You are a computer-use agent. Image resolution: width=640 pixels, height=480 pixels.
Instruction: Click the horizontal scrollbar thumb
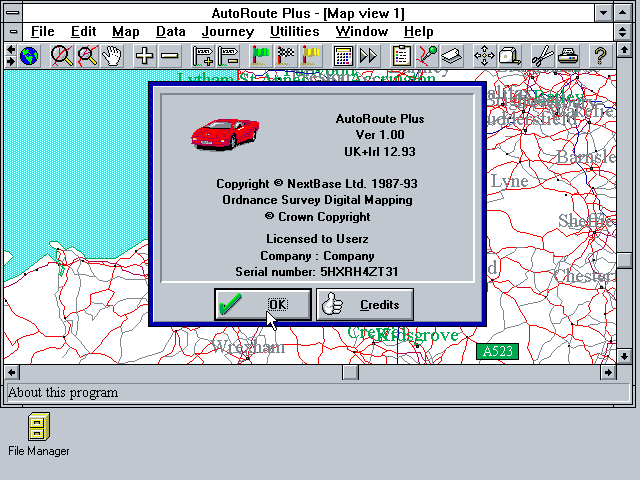point(350,372)
